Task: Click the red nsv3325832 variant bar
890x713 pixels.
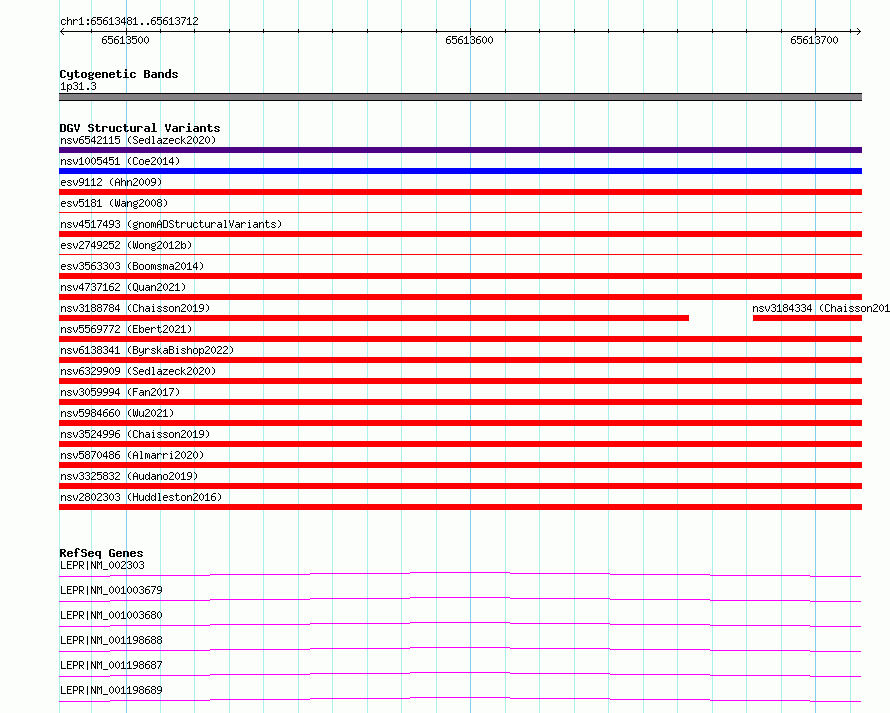Action: pyautogui.click(x=460, y=486)
